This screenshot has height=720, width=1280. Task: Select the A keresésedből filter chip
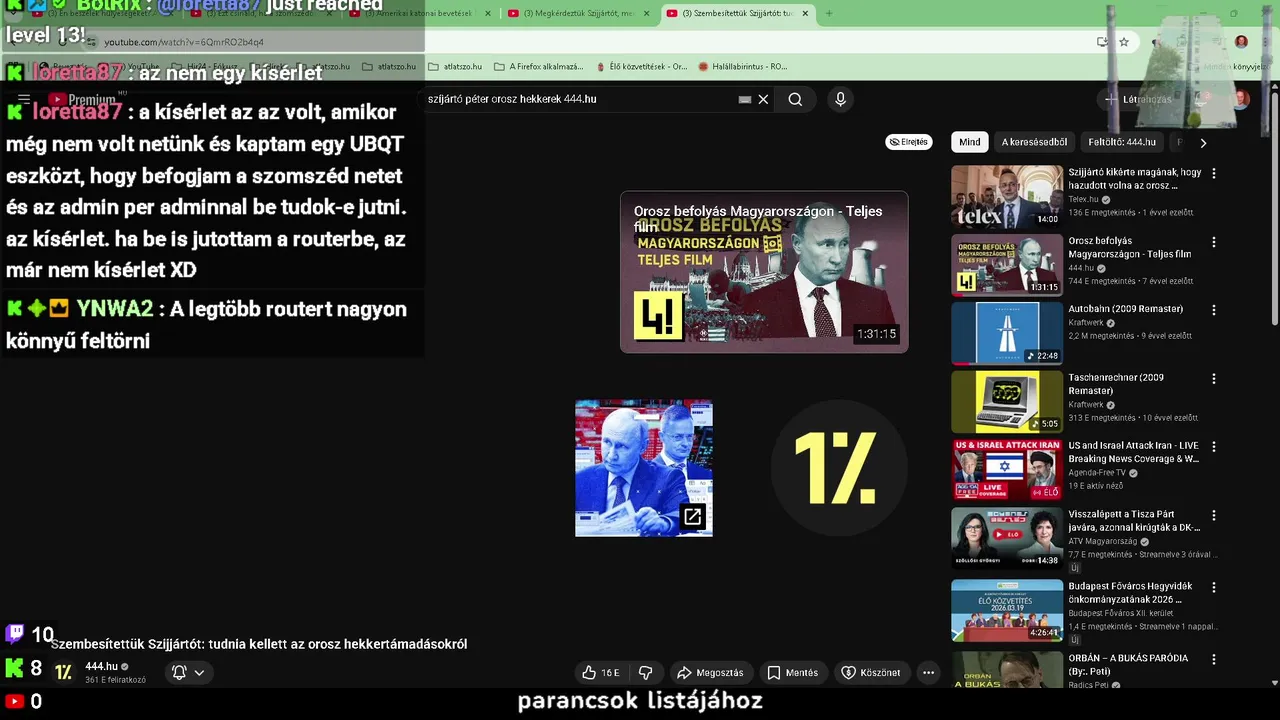coord(1034,142)
